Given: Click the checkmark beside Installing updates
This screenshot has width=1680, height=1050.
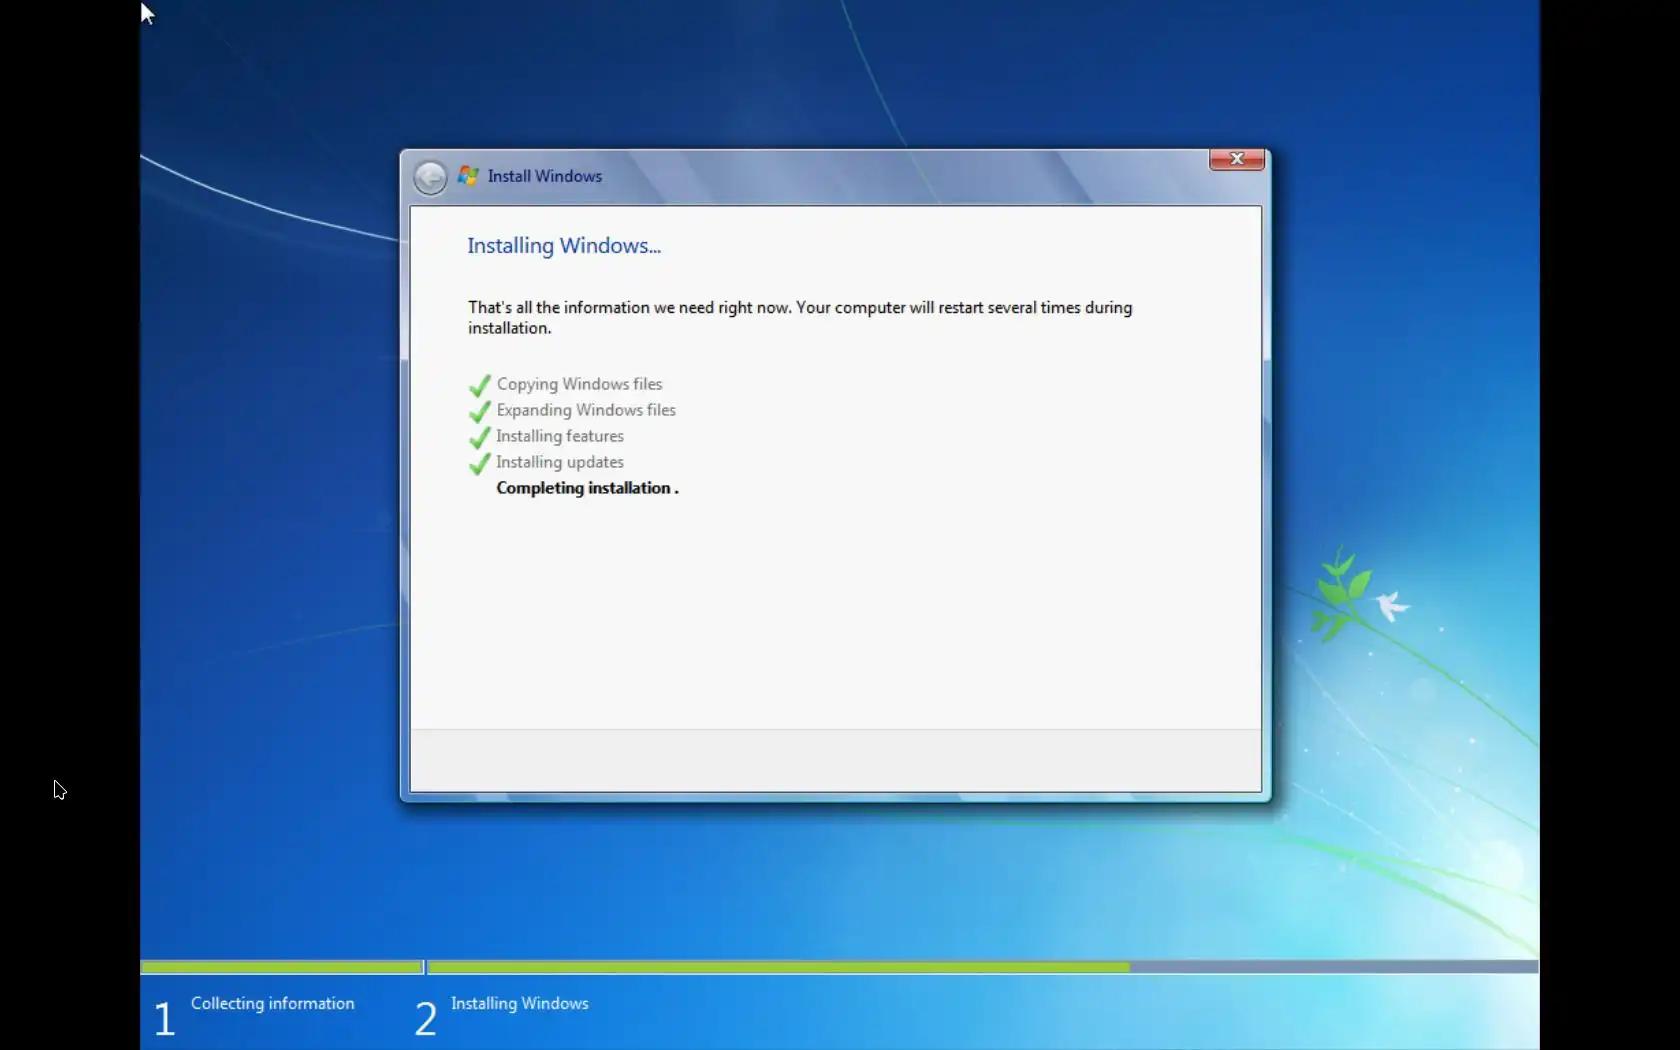Looking at the screenshot, I should tap(480, 463).
